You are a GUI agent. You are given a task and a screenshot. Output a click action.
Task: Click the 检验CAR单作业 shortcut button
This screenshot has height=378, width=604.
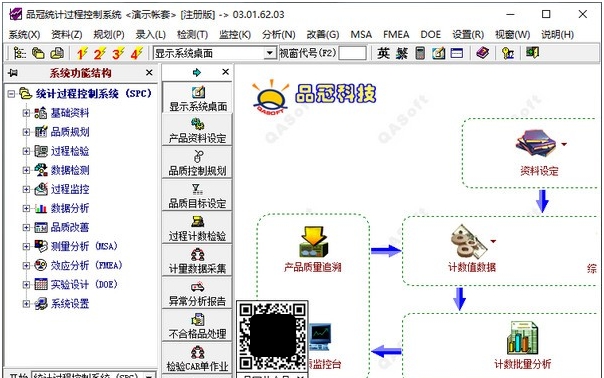(197, 358)
